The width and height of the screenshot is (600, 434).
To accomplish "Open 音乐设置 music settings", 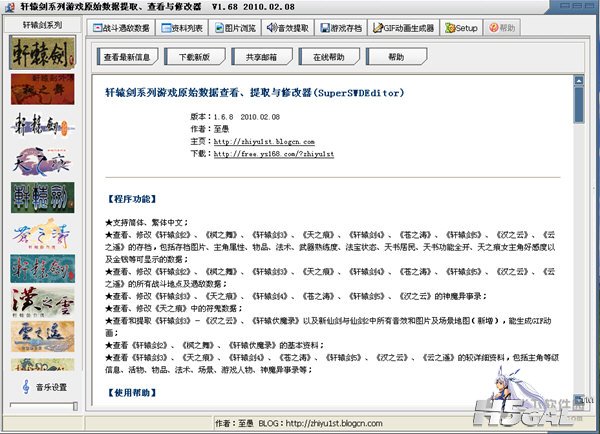I will 51,387.
